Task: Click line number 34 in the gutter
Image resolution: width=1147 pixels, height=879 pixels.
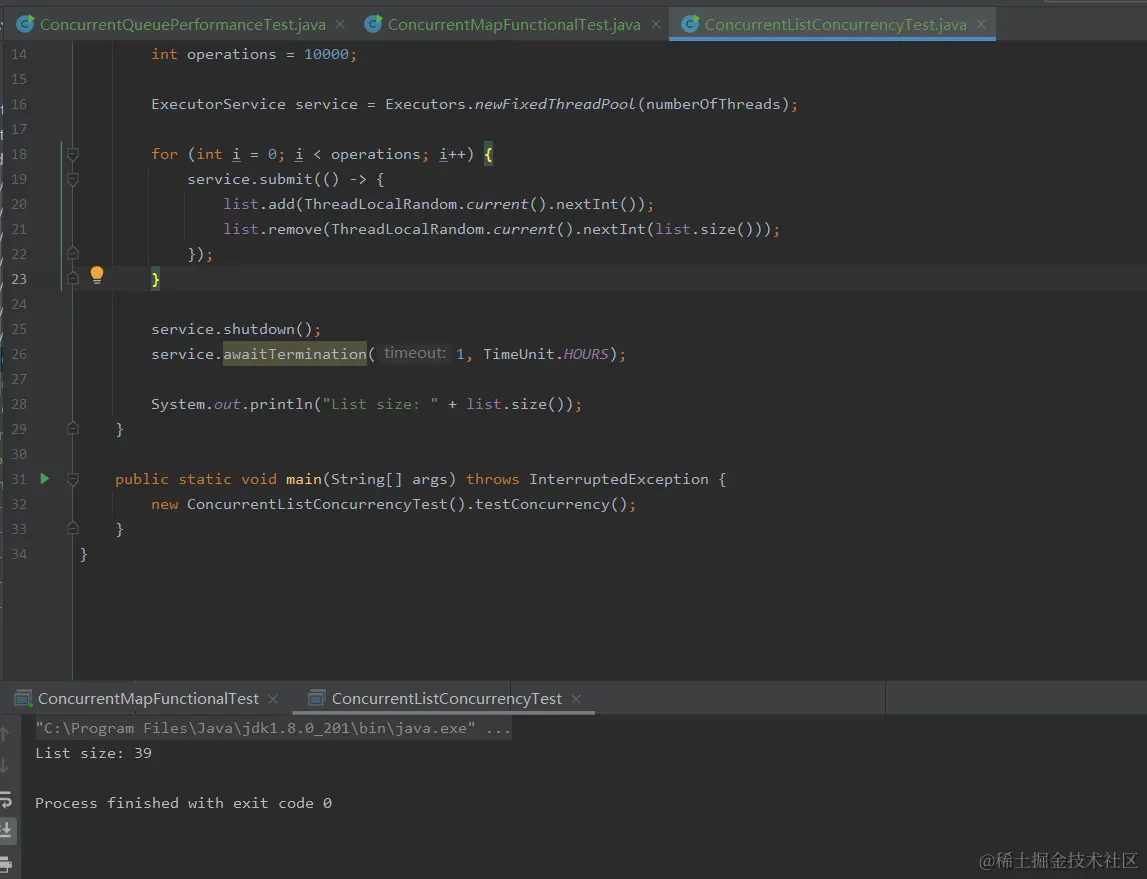Action: pyautogui.click(x=19, y=554)
